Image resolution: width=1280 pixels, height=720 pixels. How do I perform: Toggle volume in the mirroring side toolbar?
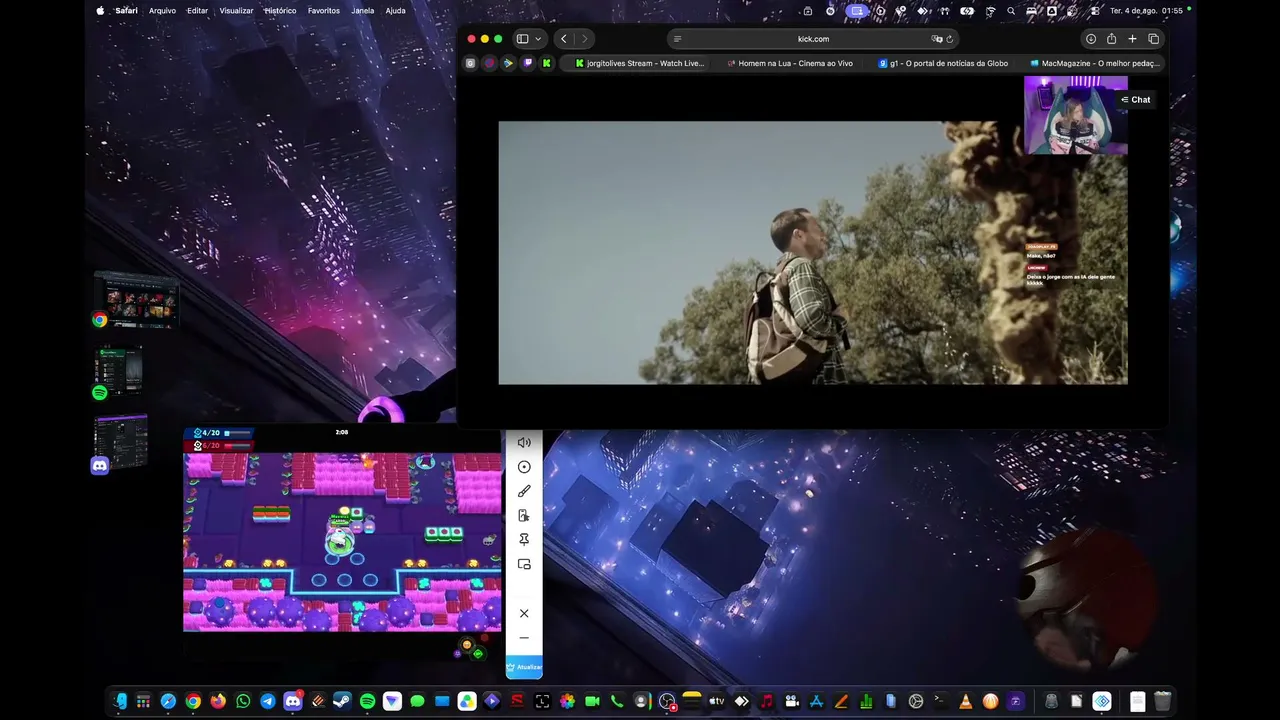[524, 442]
